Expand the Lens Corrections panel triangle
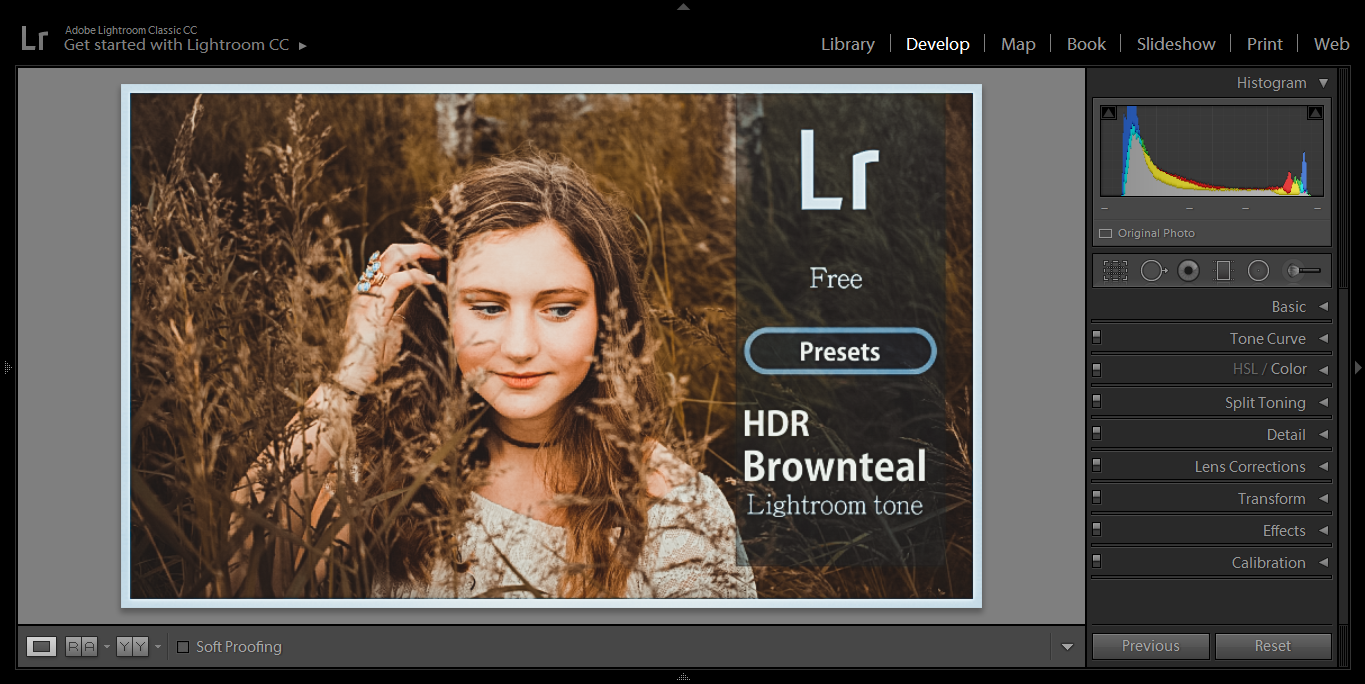 [1323, 467]
